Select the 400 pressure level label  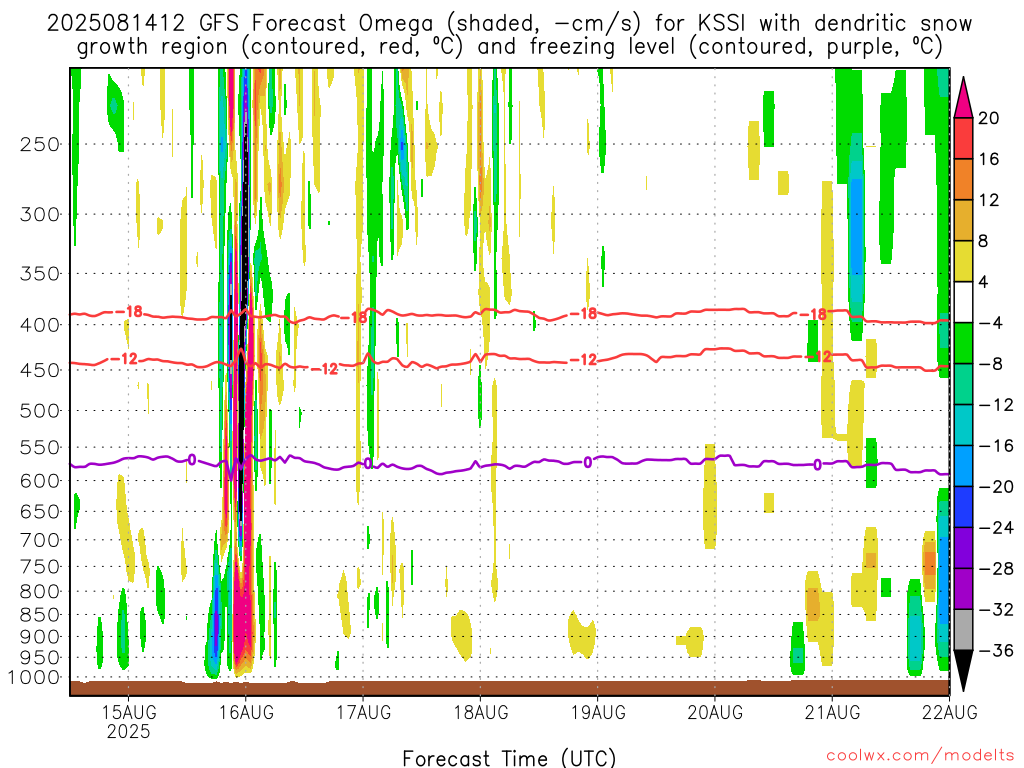pos(40,325)
